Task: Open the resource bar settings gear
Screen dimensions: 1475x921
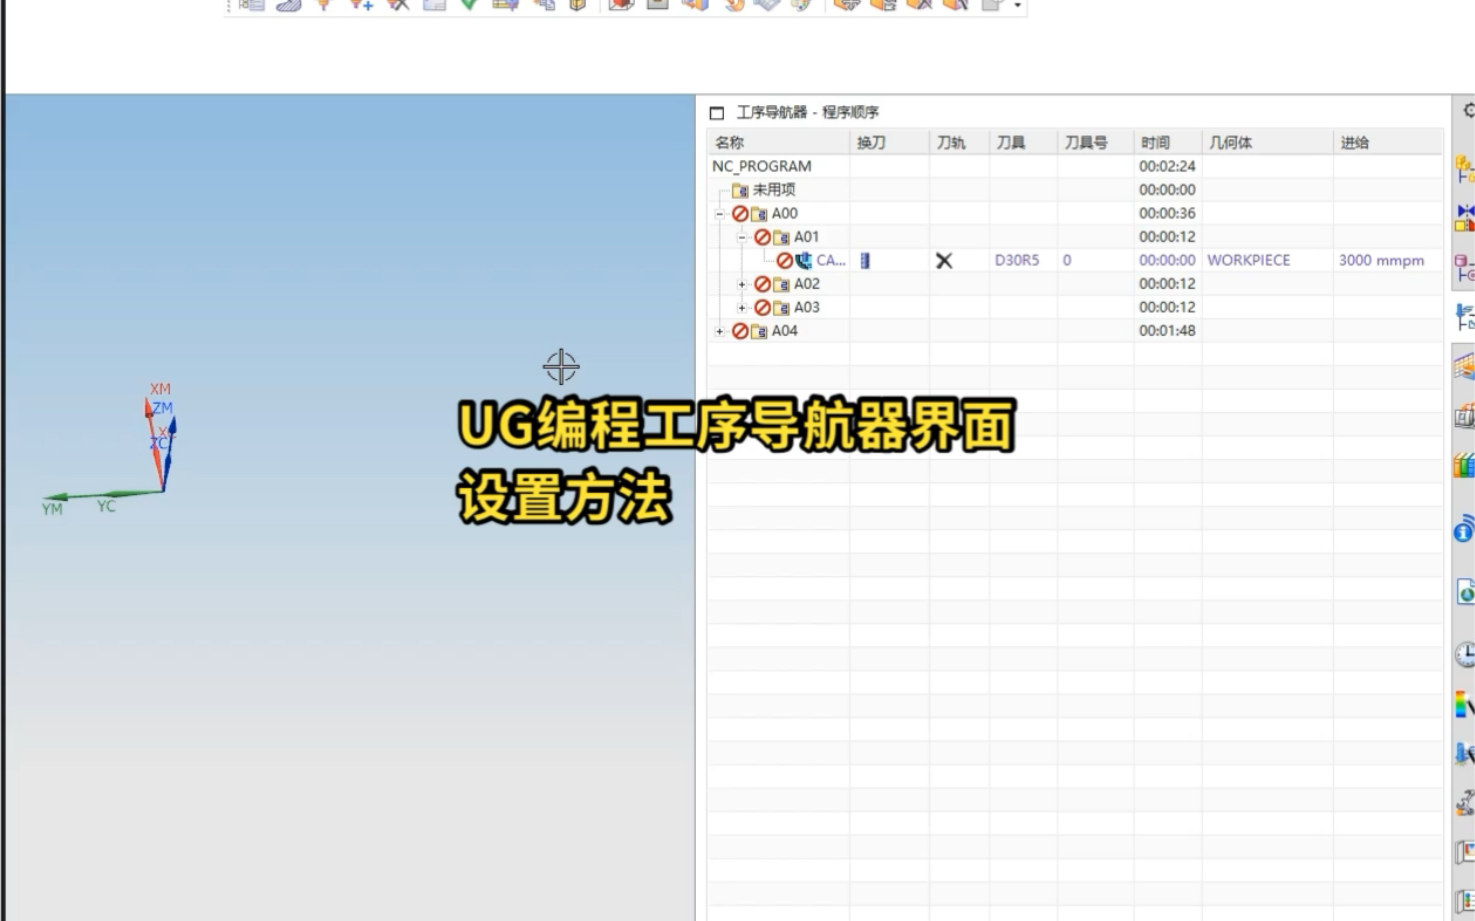Action: pyautogui.click(x=1468, y=111)
